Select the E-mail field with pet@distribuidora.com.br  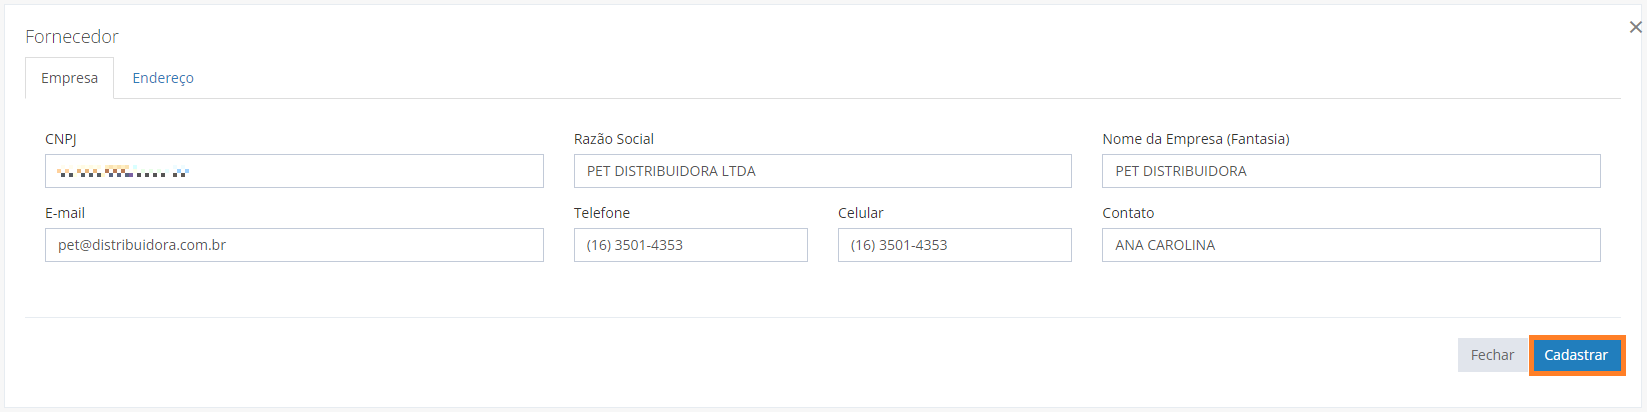pyautogui.click(x=294, y=245)
